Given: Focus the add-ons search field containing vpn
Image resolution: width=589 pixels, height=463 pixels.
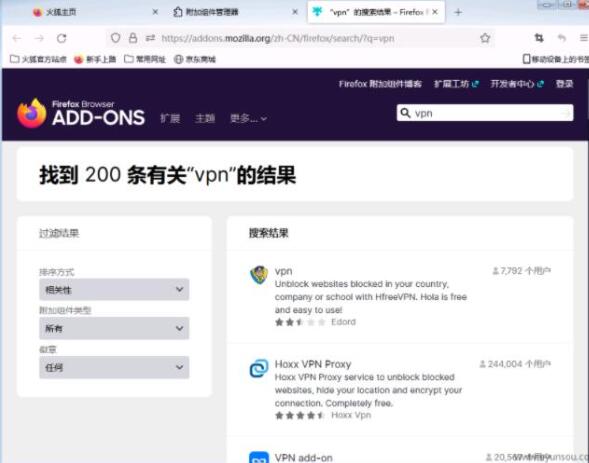Looking at the screenshot, I should click(x=485, y=113).
